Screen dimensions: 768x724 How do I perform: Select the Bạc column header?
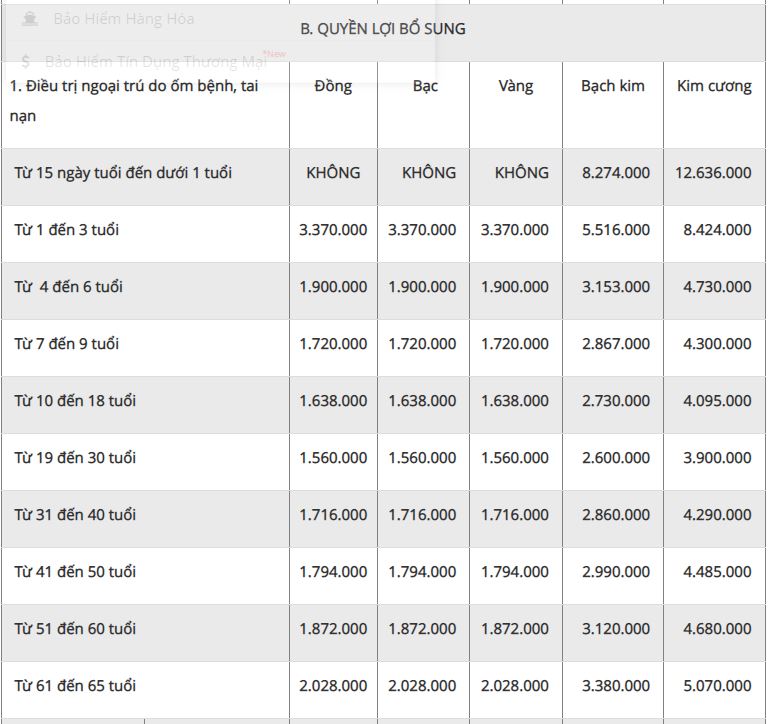click(x=425, y=86)
